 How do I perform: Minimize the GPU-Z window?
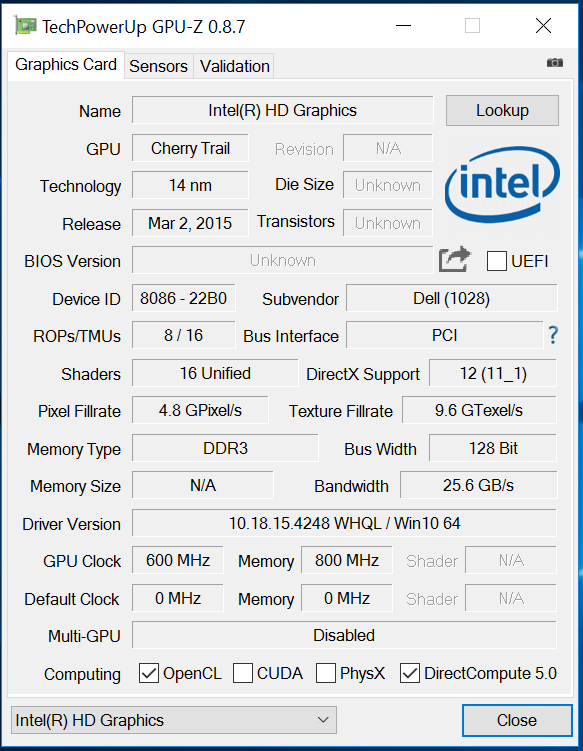[403, 25]
